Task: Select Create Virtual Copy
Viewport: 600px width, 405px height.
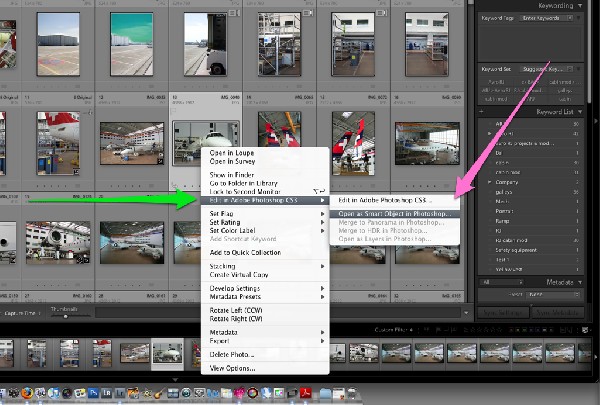Action: pyautogui.click(x=239, y=274)
